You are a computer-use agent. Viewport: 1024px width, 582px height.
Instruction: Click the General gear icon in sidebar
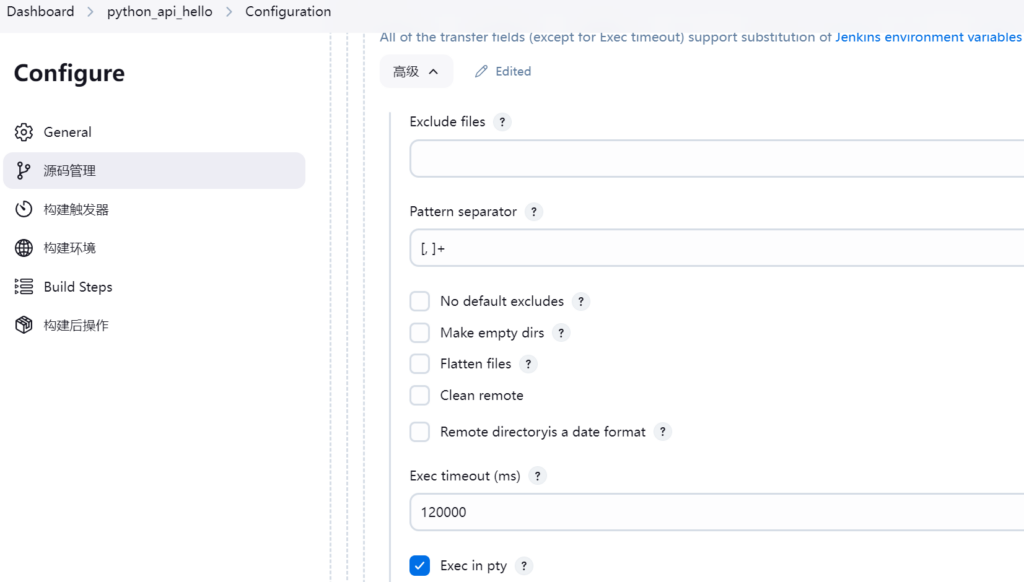(24, 132)
